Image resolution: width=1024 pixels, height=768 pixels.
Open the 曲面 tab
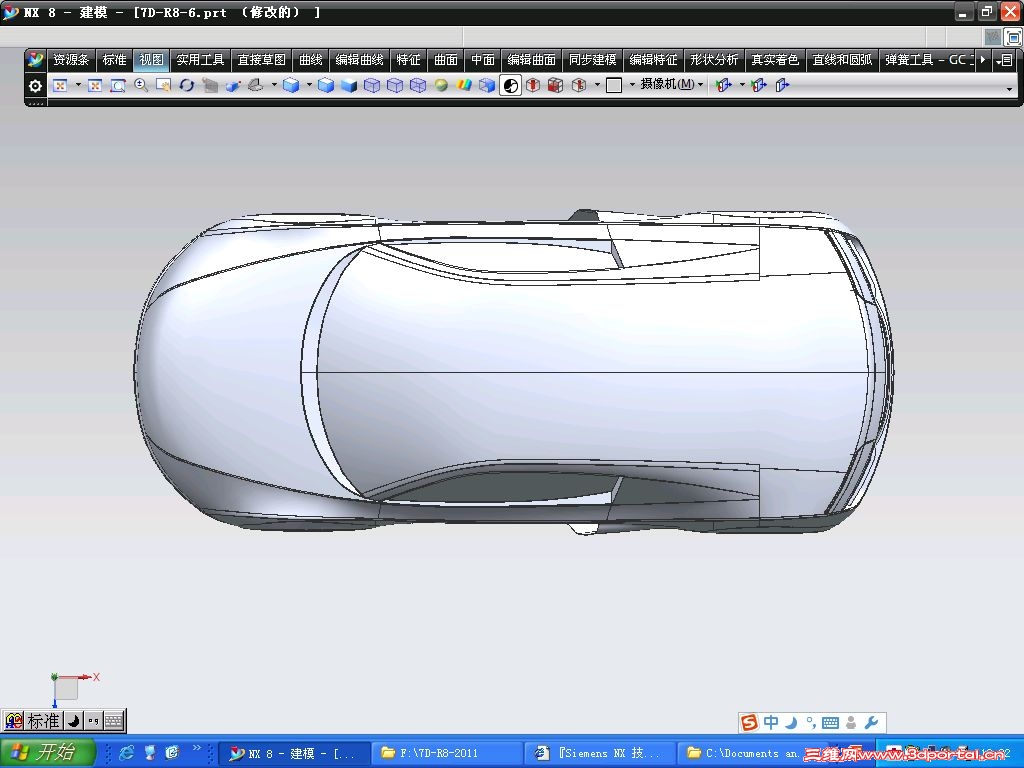(x=446, y=60)
